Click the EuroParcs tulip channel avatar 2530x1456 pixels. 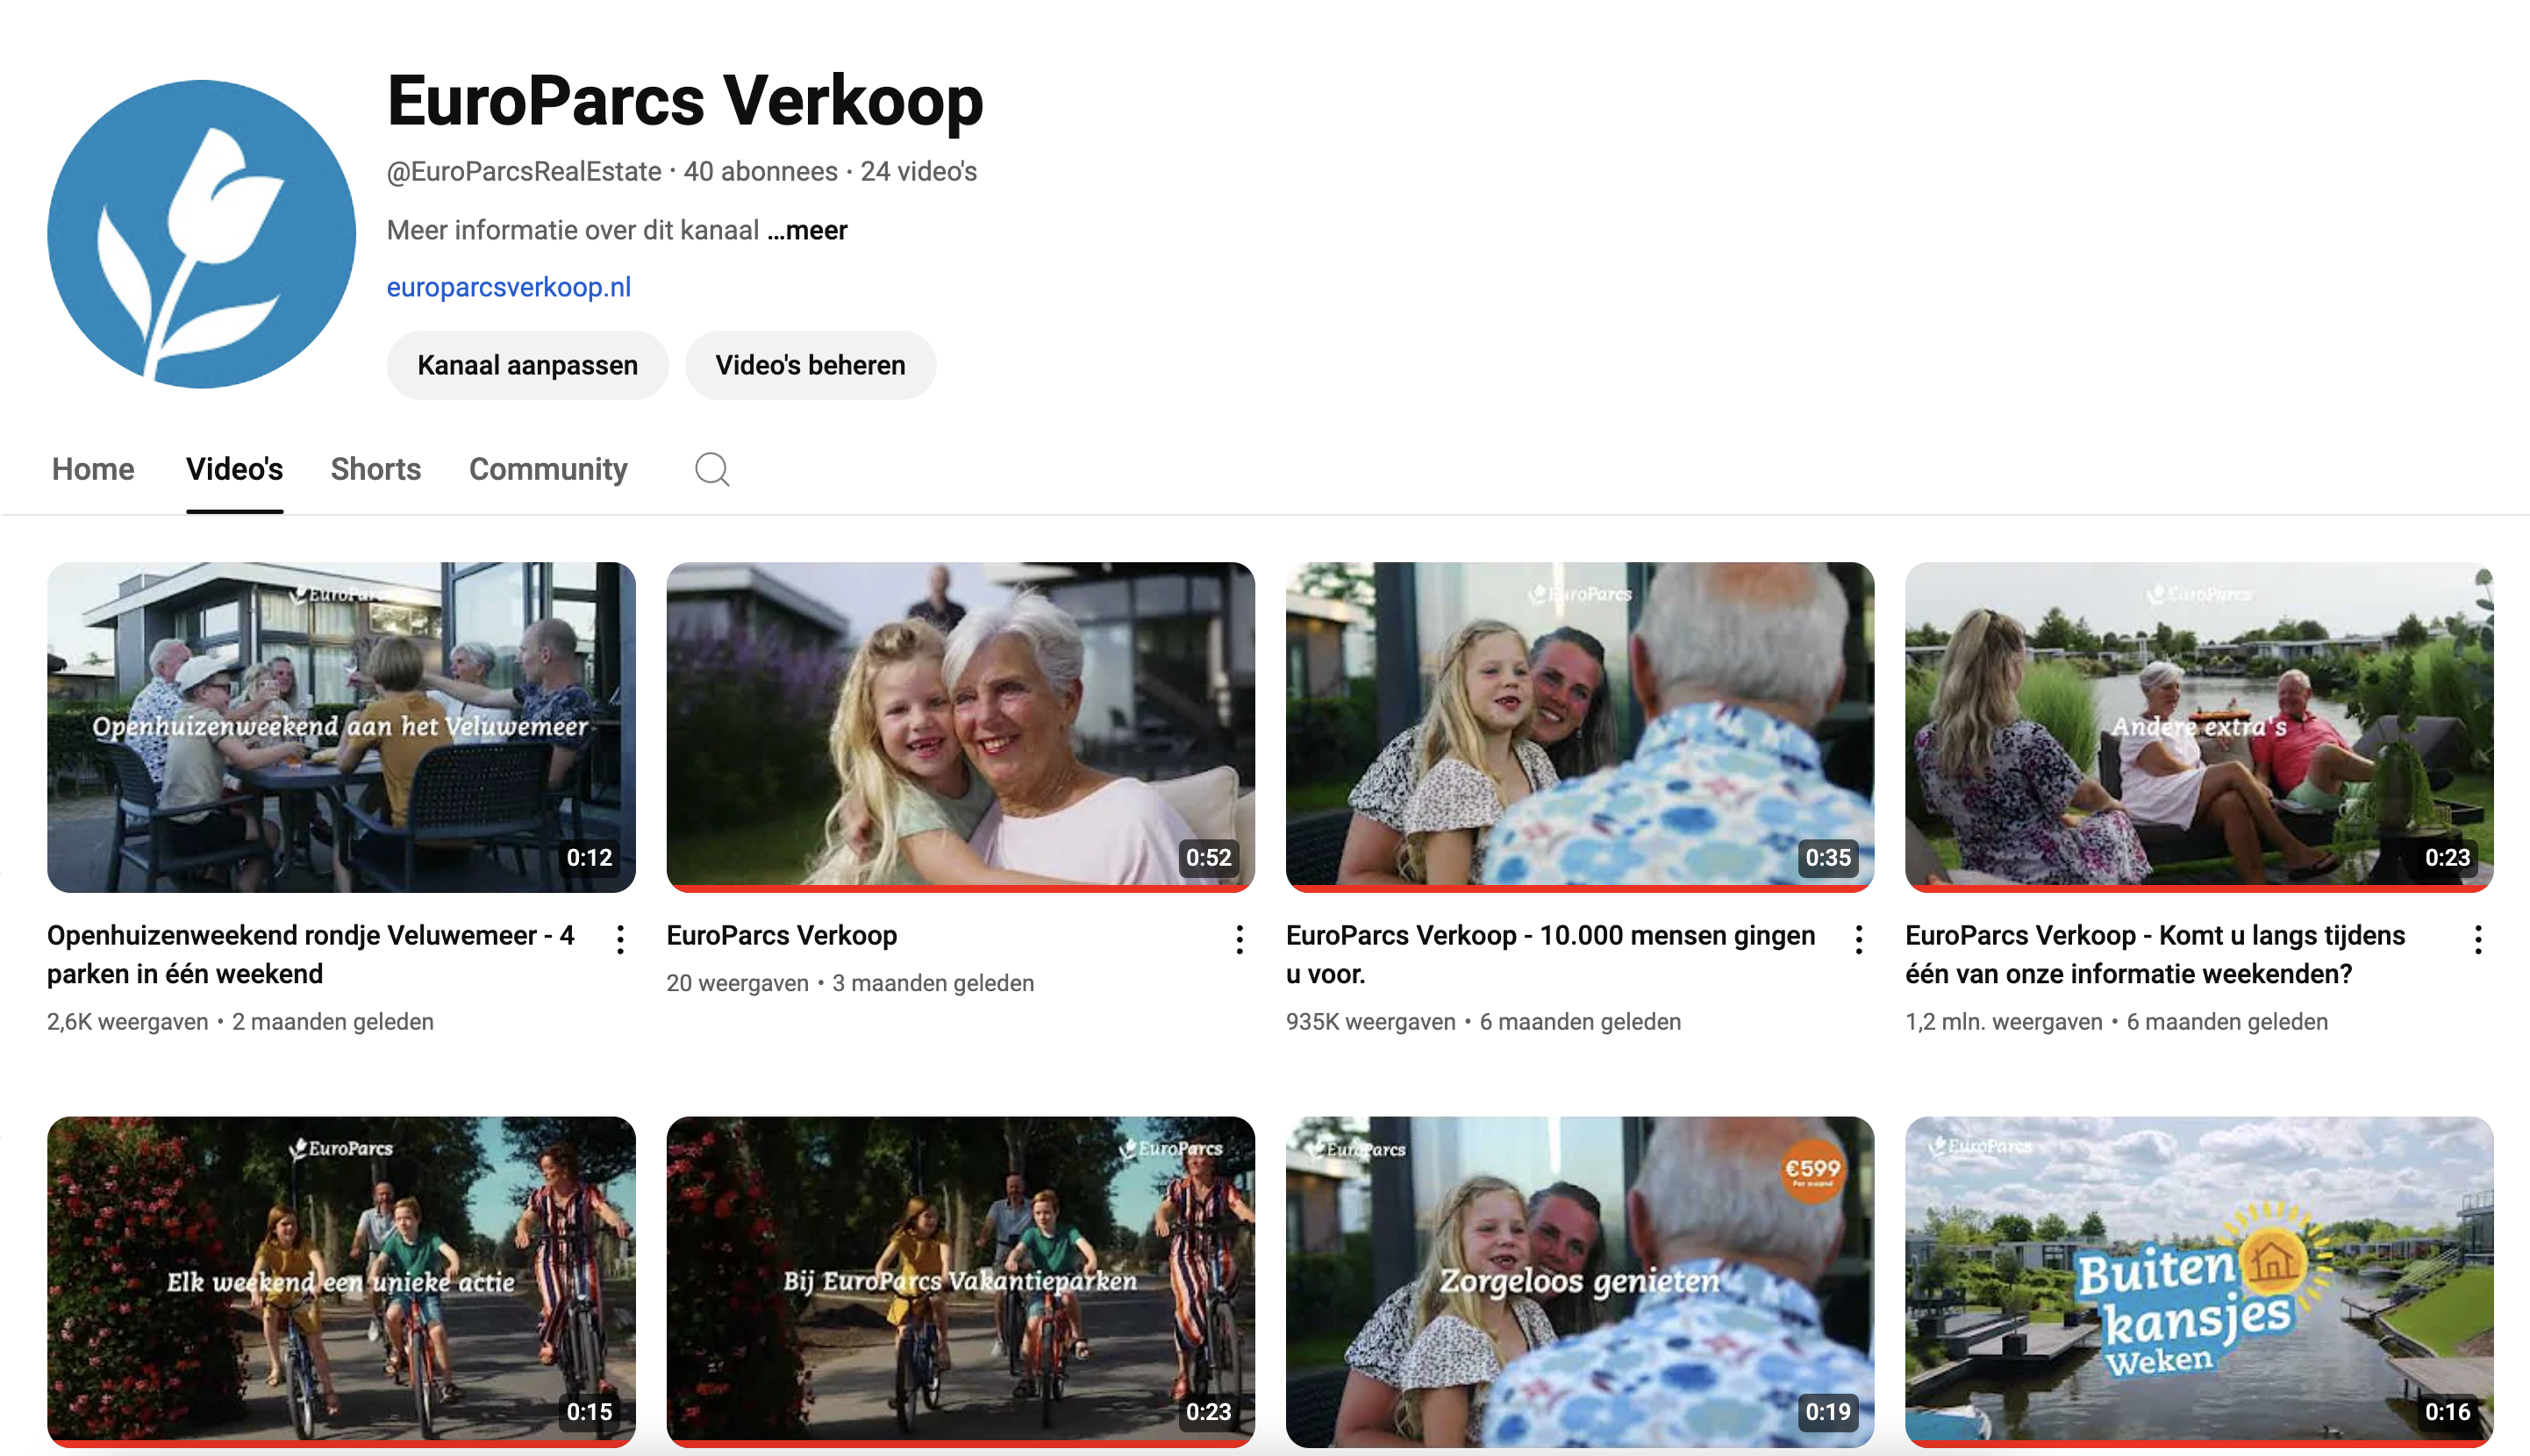pyautogui.click(x=201, y=234)
